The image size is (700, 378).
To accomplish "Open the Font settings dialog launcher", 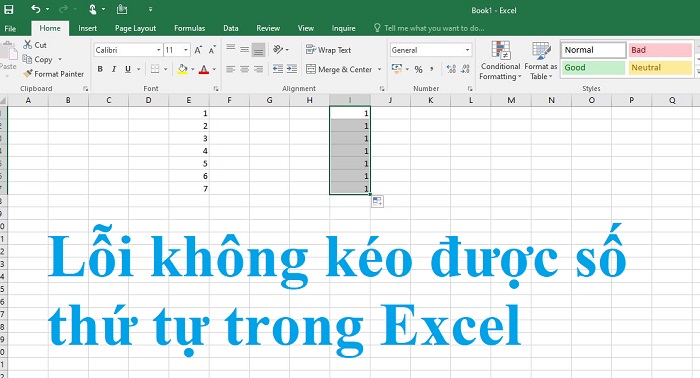I will [216, 89].
